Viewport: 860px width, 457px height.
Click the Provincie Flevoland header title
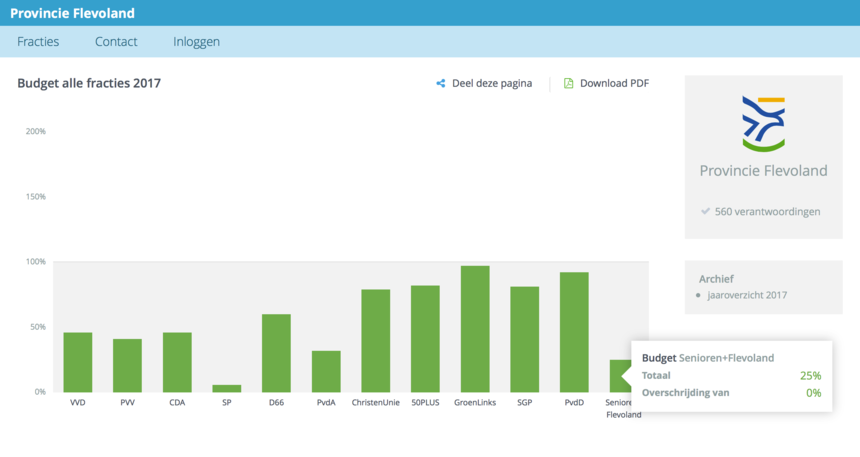72,13
